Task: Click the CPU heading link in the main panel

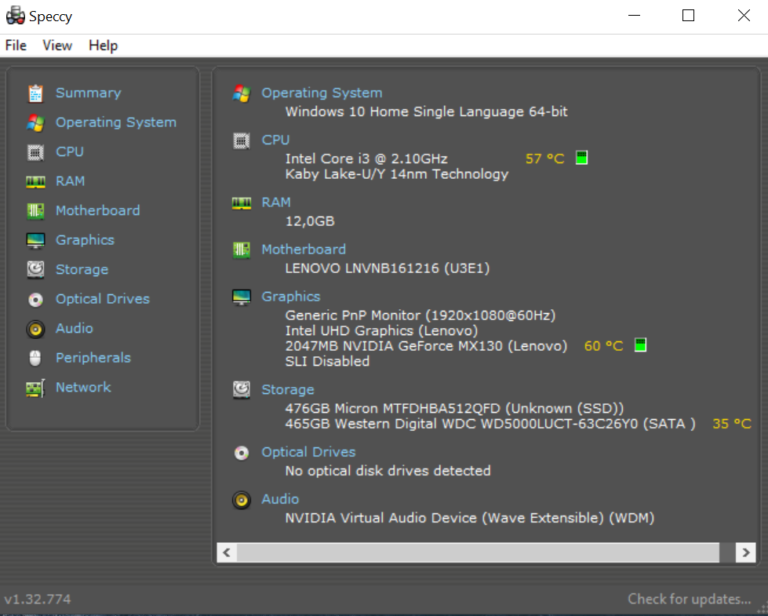Action: (x=275, y=140)
